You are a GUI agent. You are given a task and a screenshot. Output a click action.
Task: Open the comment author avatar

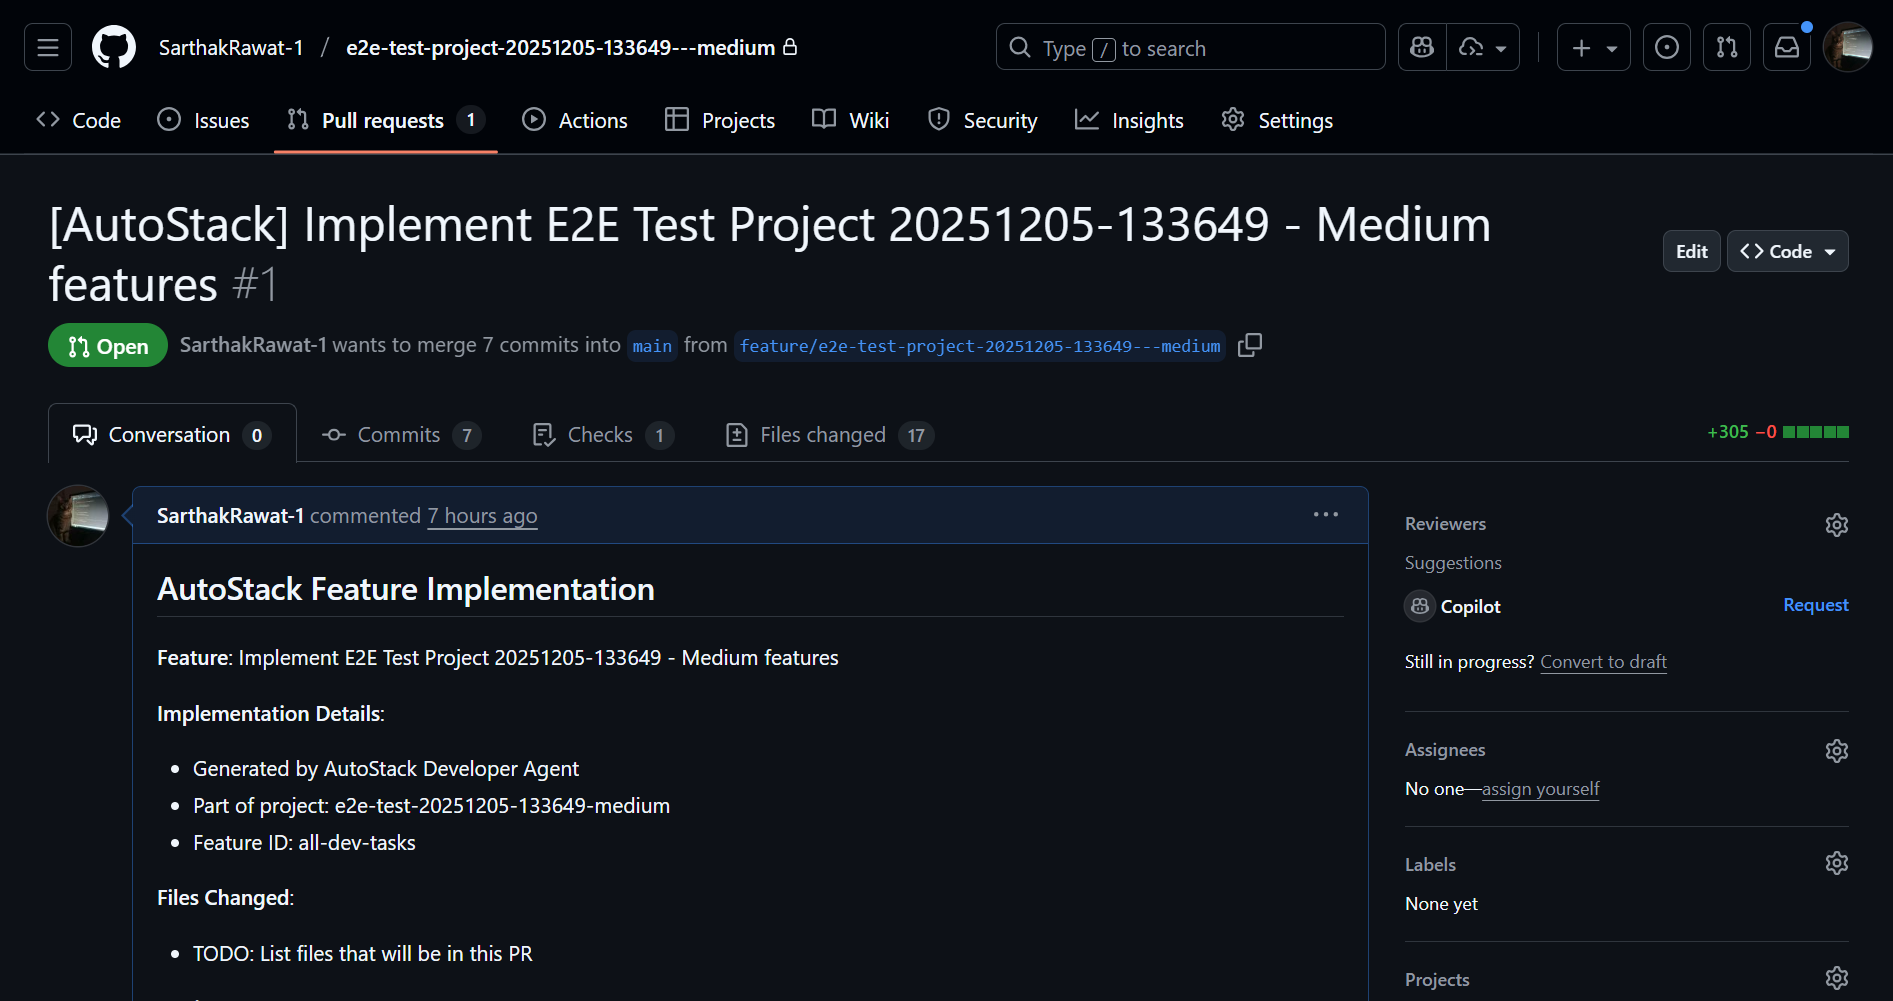tap(78, 516)
